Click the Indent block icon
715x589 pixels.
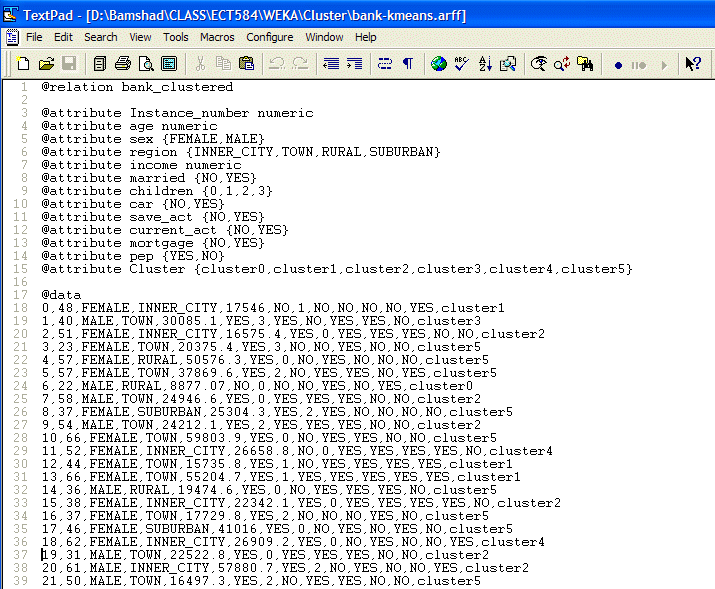354,64
